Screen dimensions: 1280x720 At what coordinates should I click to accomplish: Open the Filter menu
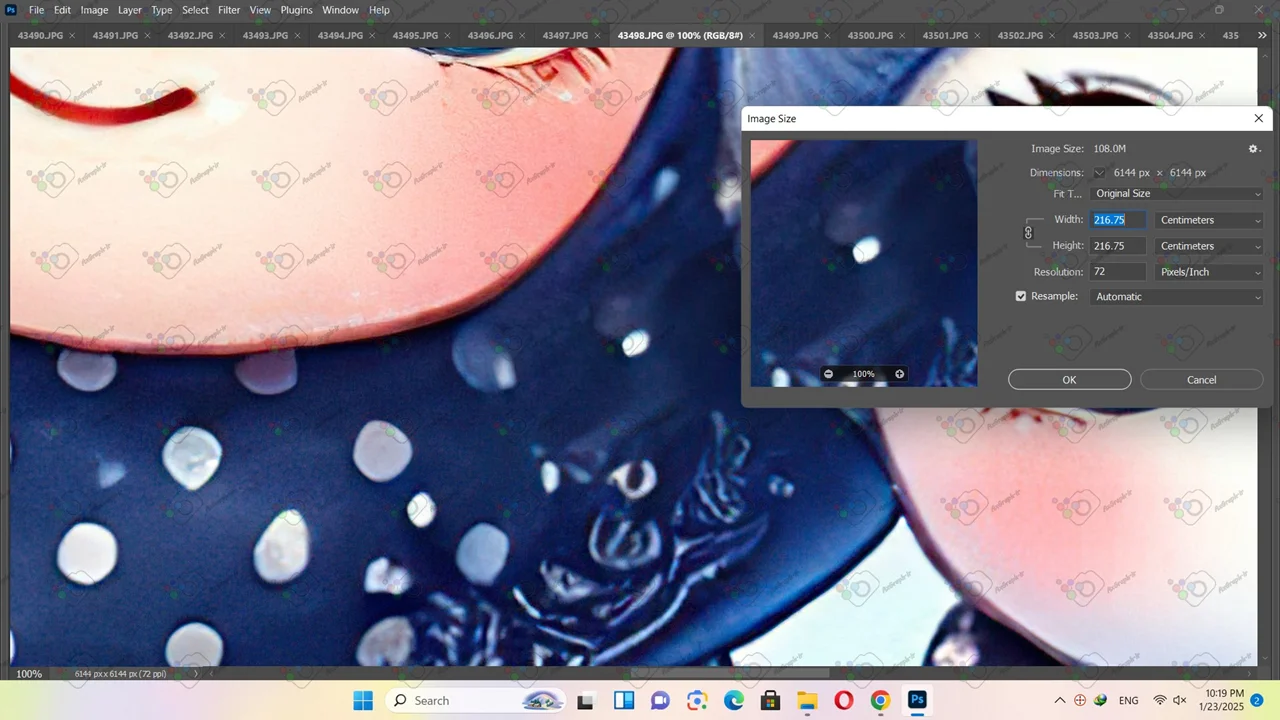229,10
